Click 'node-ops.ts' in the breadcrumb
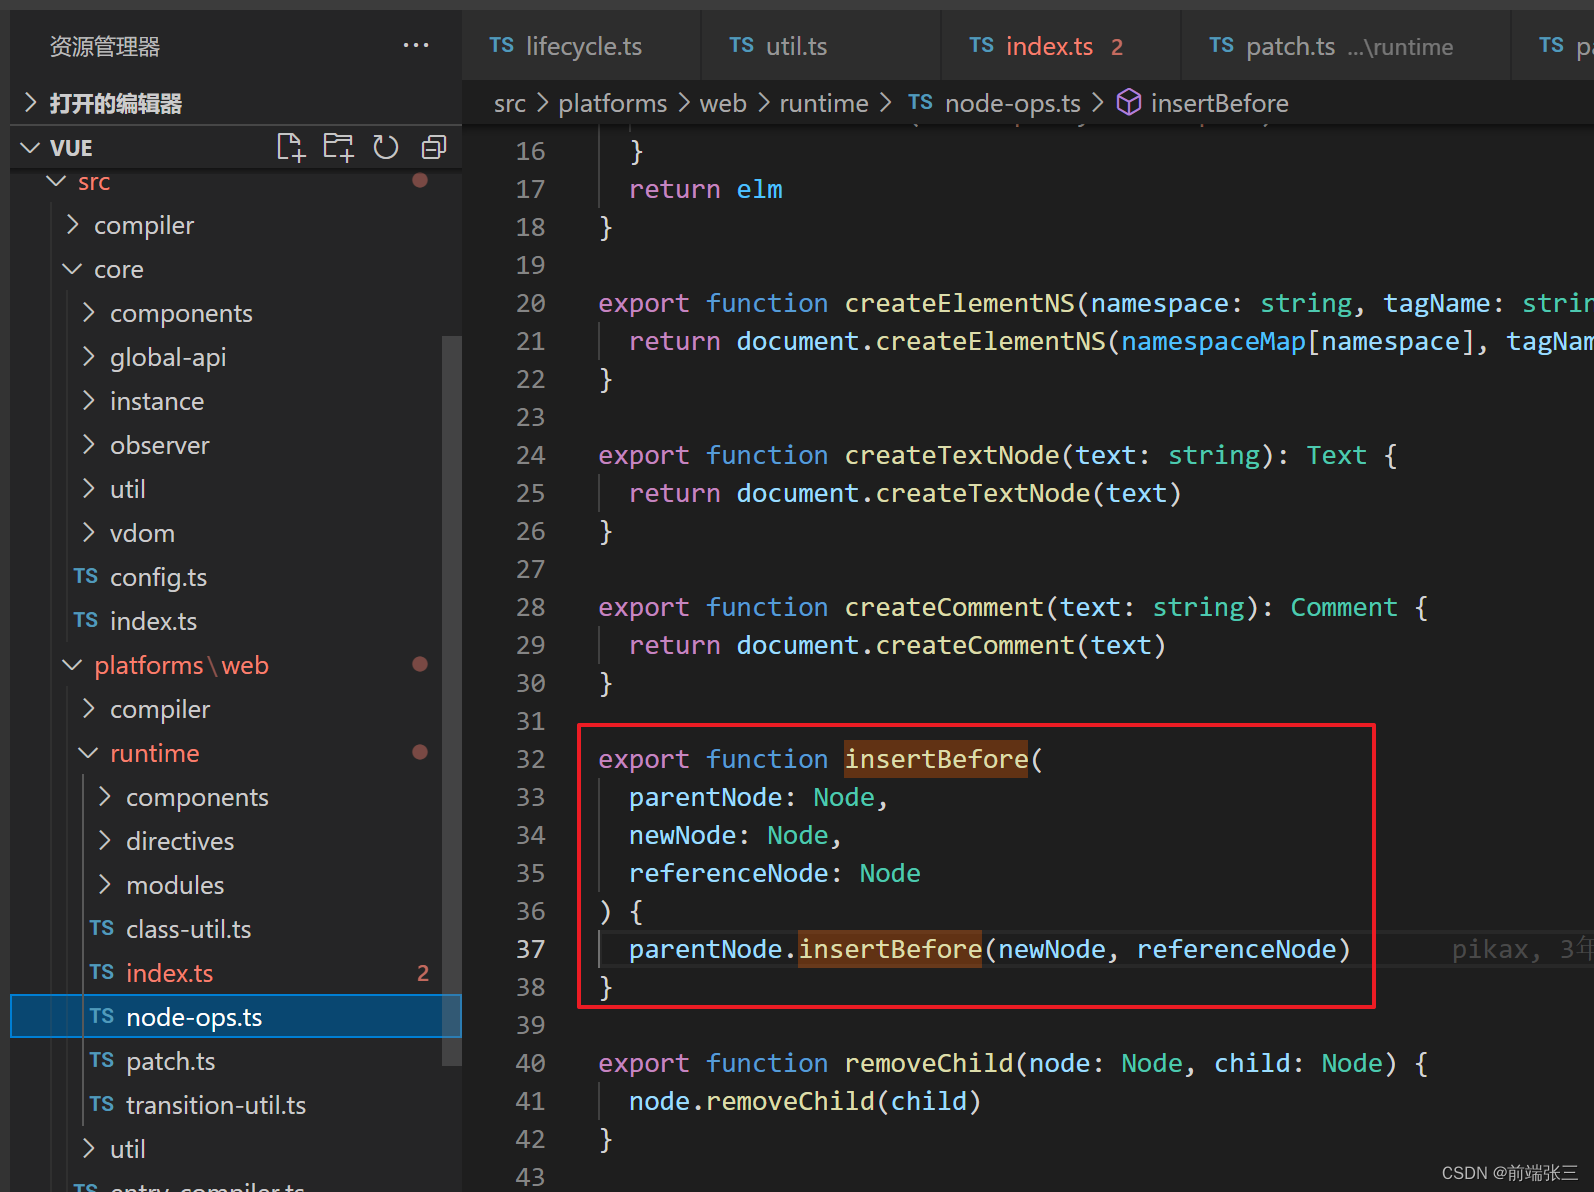This screenshot has height=1192, width=1594. [x=1012, y=103]
